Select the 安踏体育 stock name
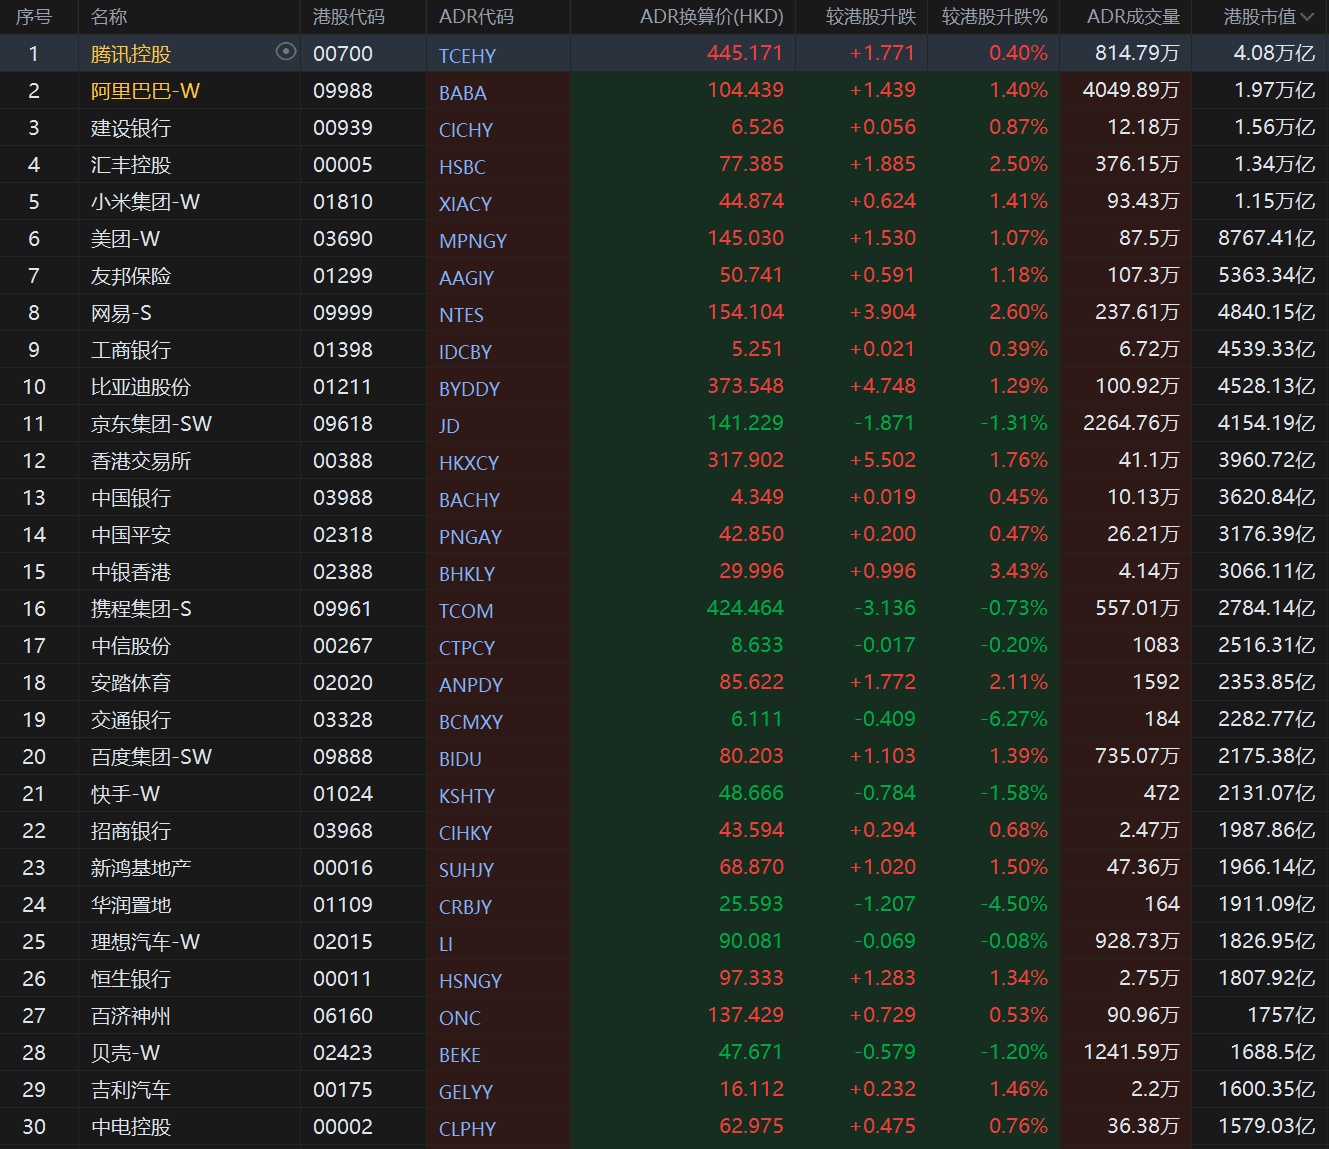The height and width of the screenshot is (1149, 1329). point(131,683)
